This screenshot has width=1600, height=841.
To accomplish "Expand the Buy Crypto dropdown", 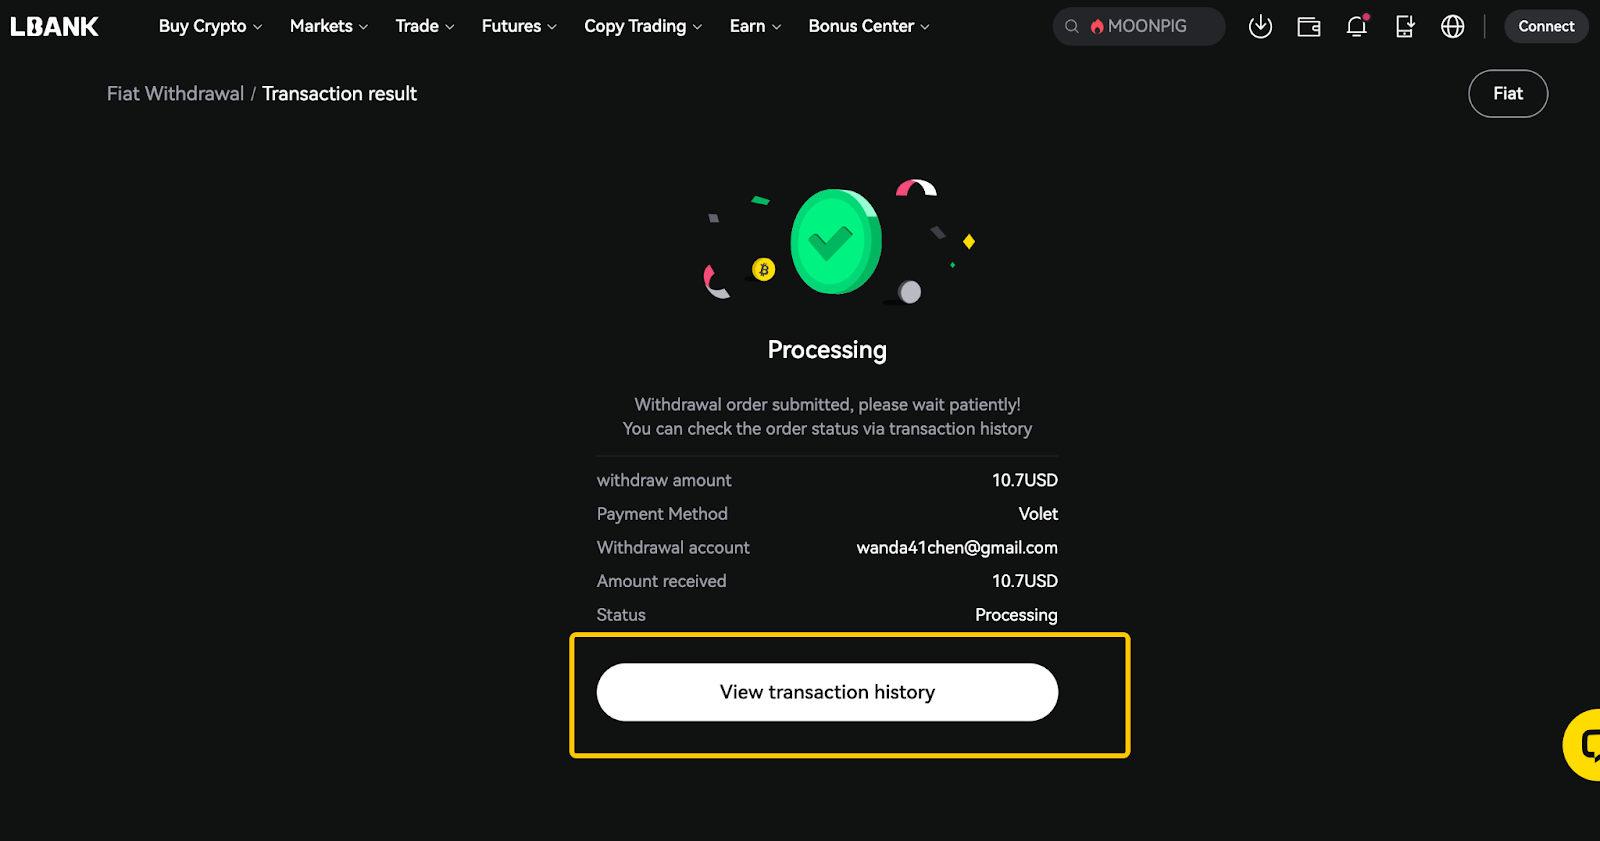I will click(210, 26).
